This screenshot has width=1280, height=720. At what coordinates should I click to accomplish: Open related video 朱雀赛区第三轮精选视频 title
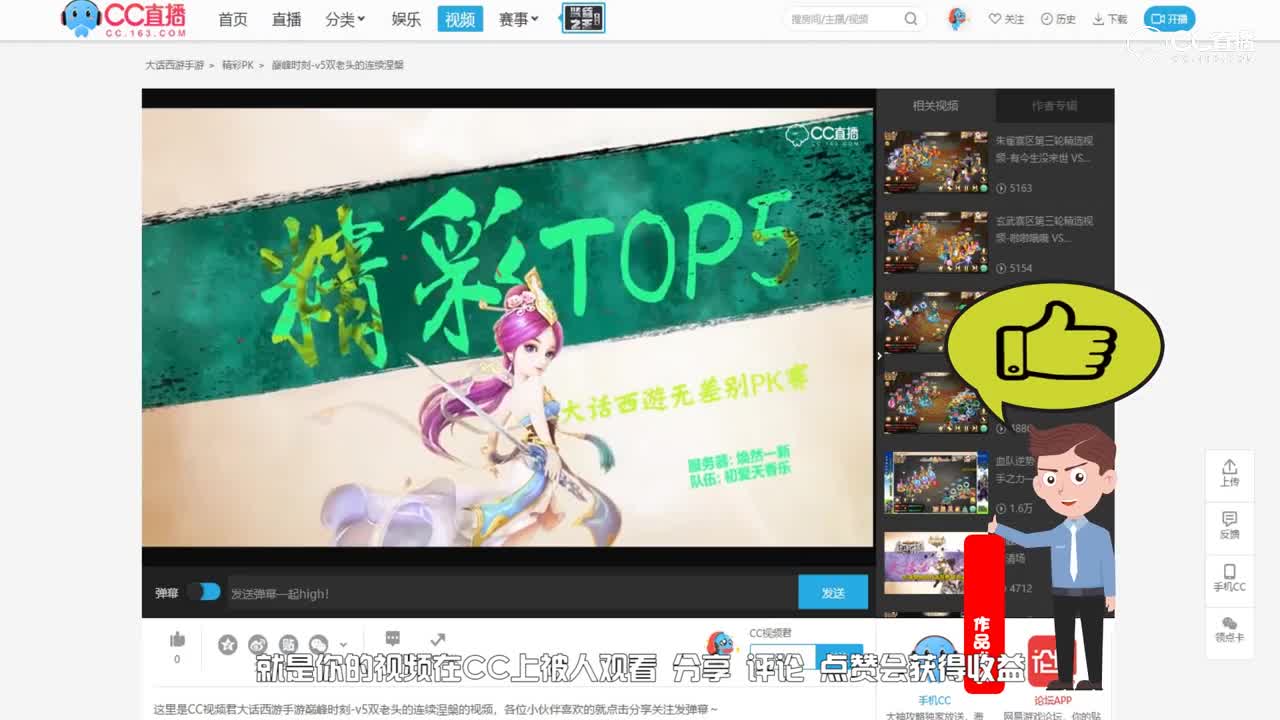pos(1045,149)
